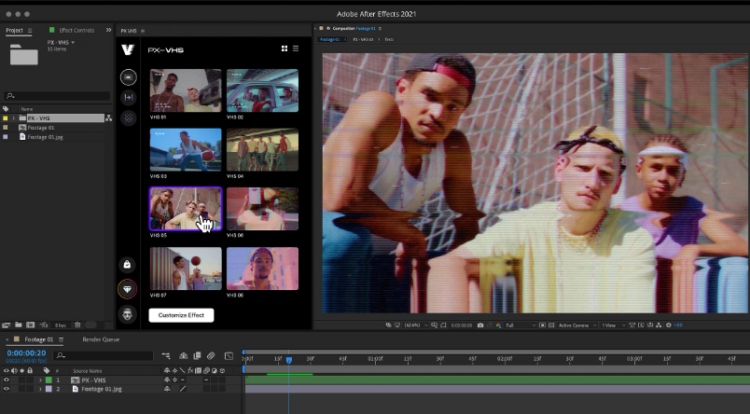Image resolution: width=750 pixels, height=414 pixels.
Task: Open the hamburger menu in PX-VHS panel
Action: pyautogui.click(x=295, y=48)
